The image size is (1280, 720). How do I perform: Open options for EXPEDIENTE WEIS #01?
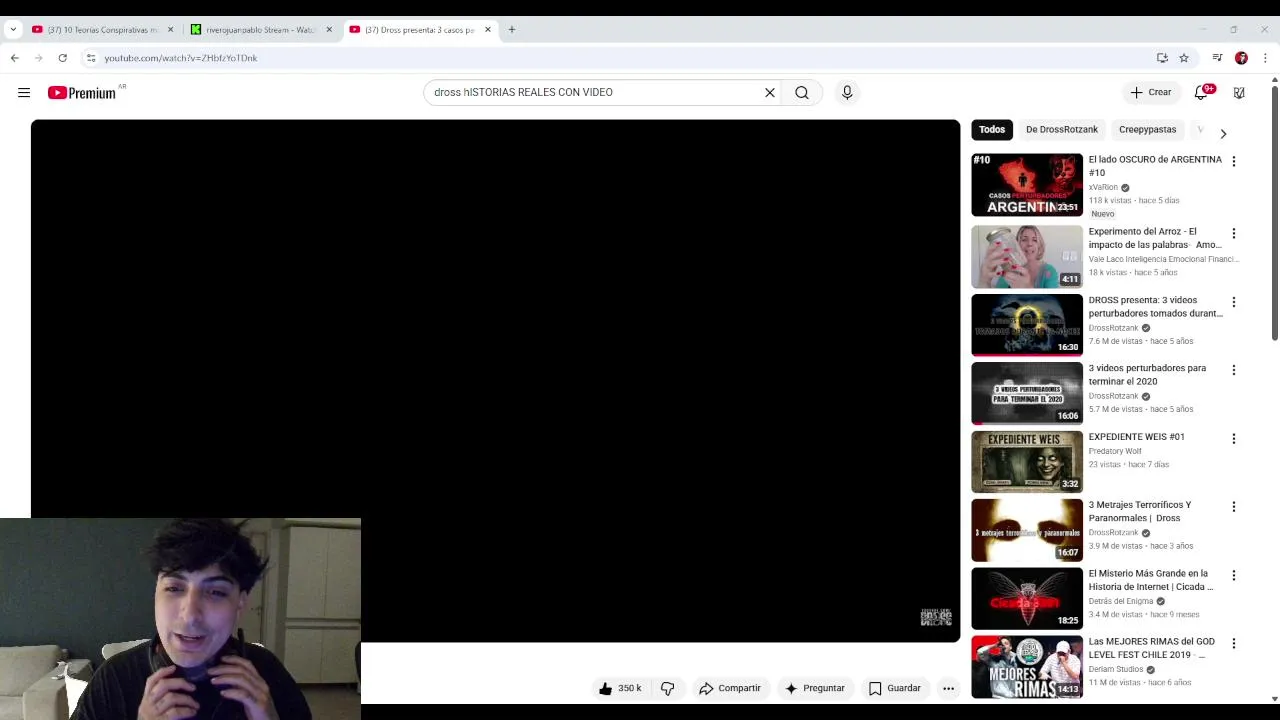(x=1234, y=439)
